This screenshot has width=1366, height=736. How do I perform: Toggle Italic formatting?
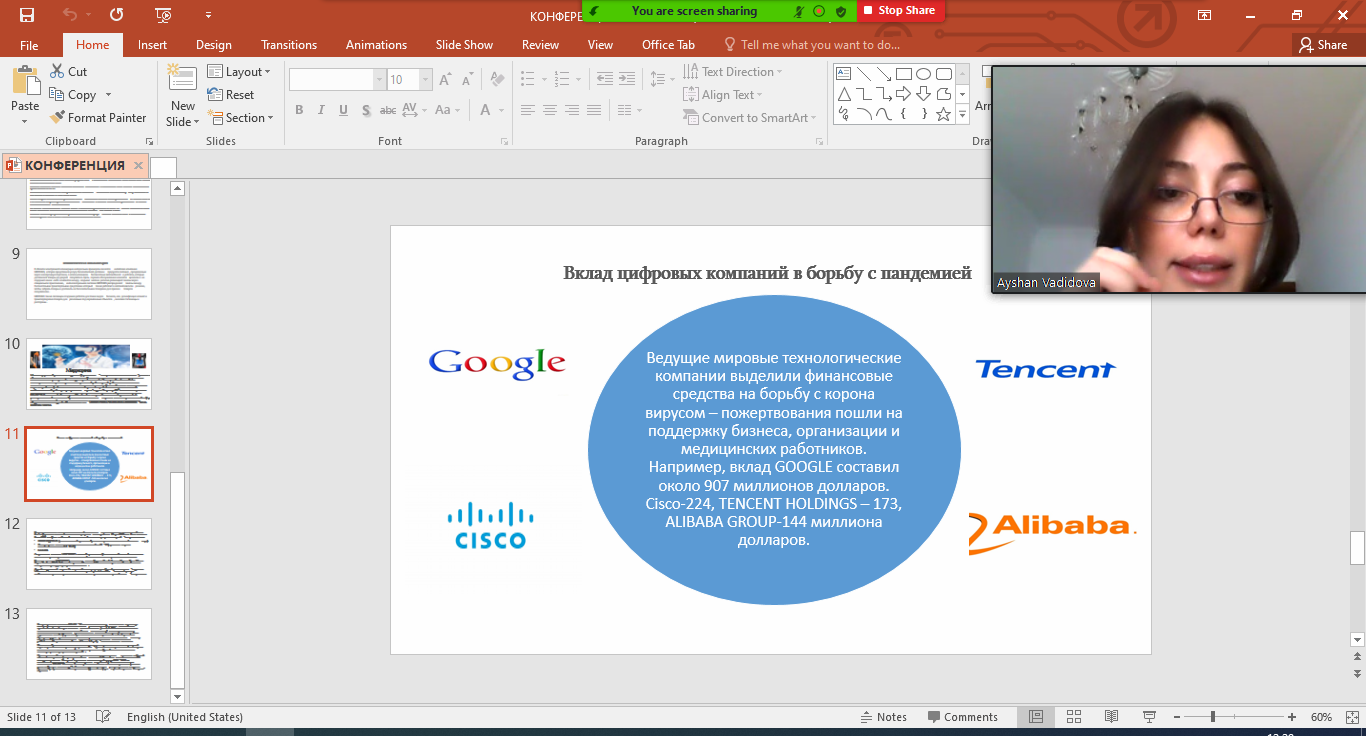(x=322, y=110)
